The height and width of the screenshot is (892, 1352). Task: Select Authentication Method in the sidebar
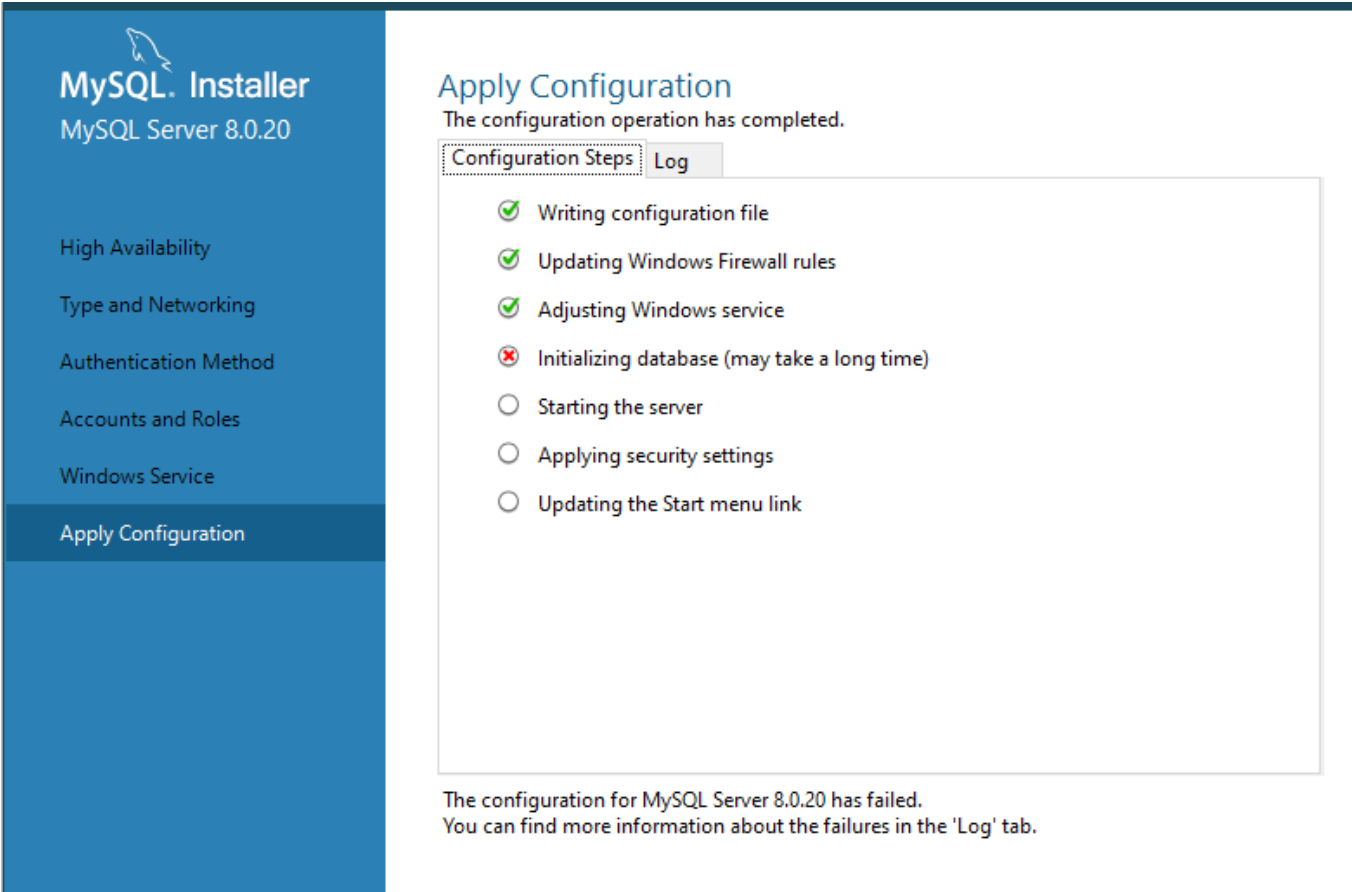pyautogui.click(x=167, y=362)
